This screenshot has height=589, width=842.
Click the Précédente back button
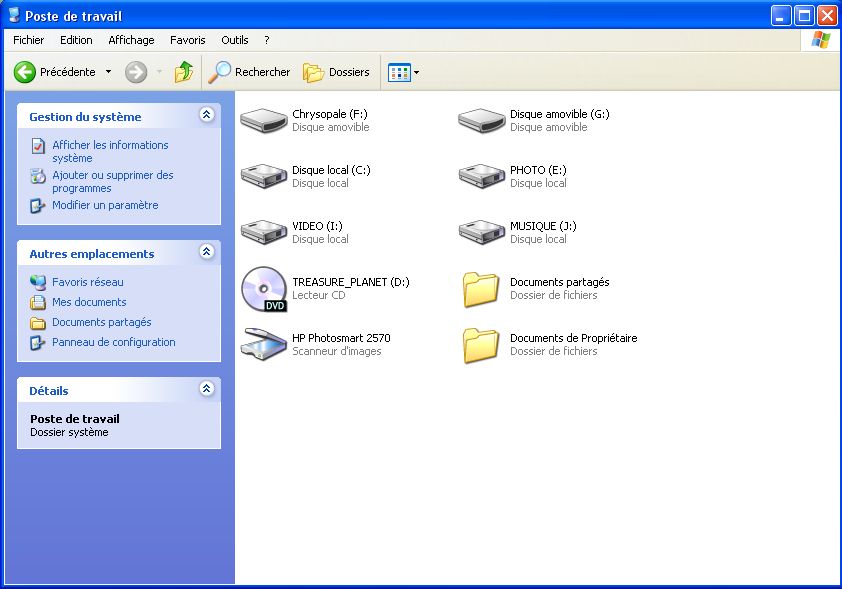click(x=55, y=72)
